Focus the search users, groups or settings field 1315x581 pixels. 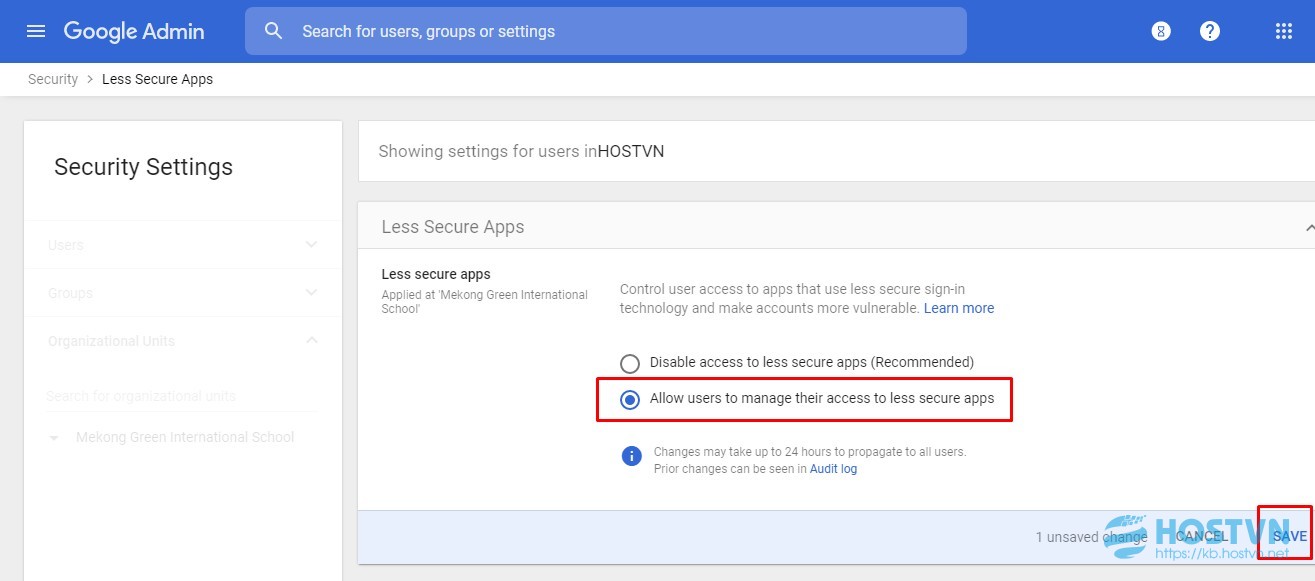(x=606, y=31)
